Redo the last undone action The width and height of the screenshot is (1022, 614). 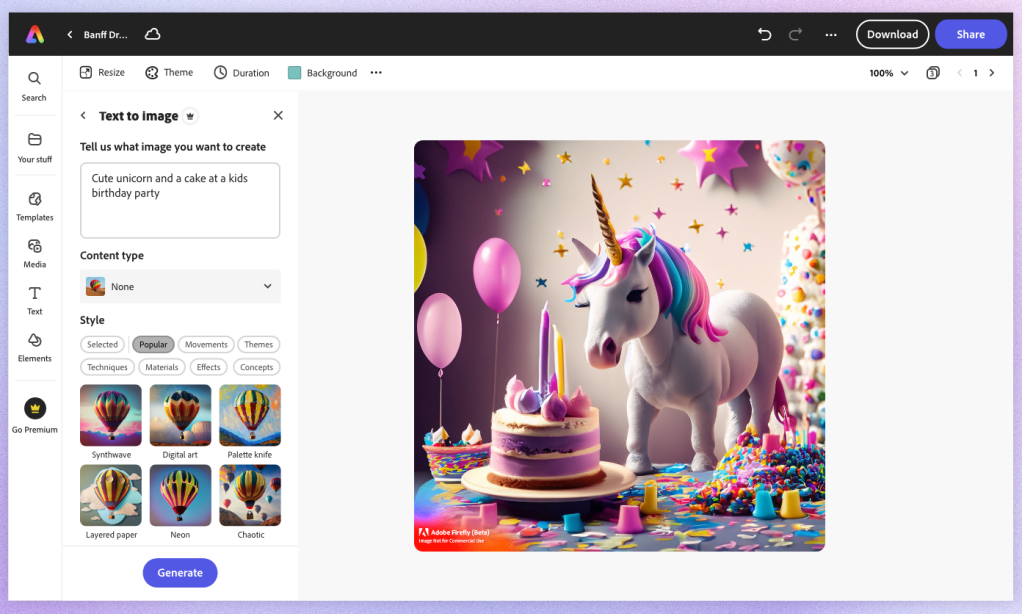click(x=795, y=34)
